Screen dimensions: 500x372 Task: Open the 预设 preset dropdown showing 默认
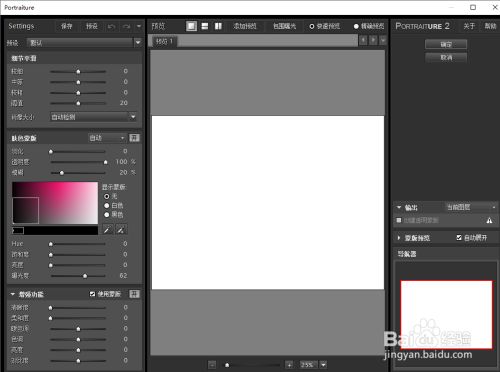click(85, 43)
